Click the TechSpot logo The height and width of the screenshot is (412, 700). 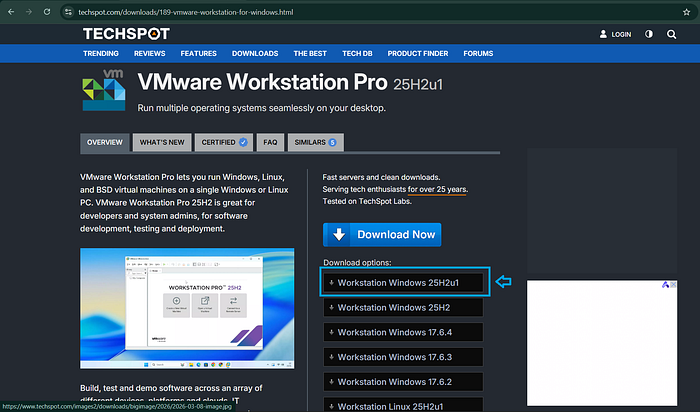tap(126, 34)
